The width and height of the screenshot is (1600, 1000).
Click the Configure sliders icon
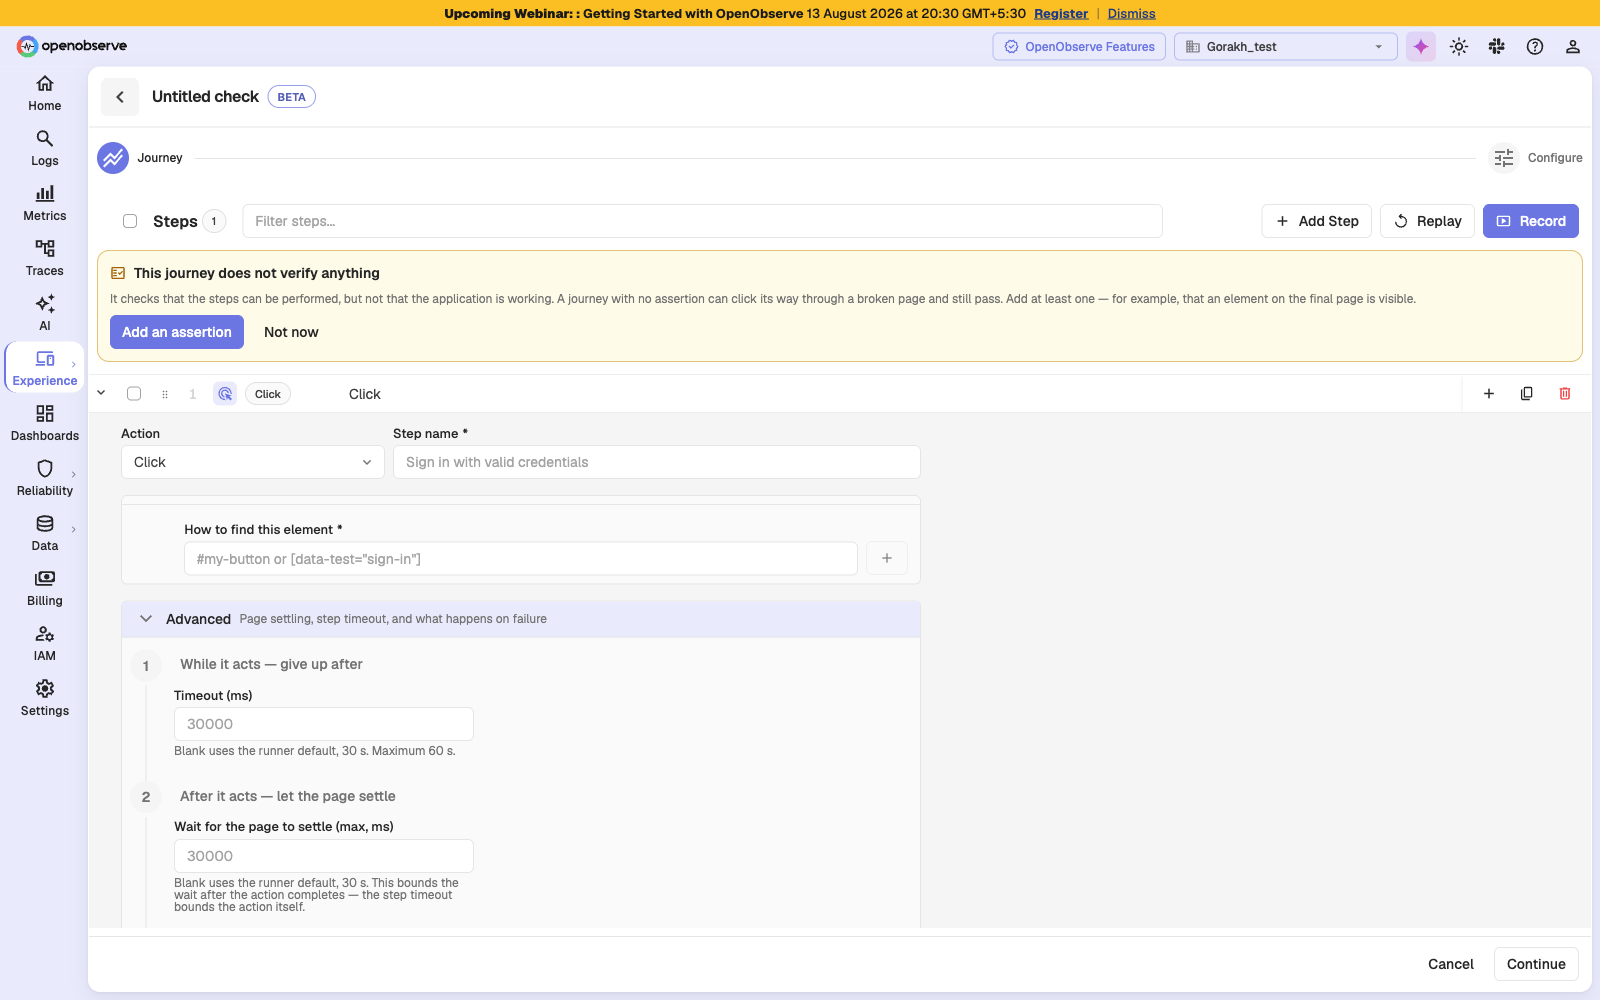[x=1504, y=158]
